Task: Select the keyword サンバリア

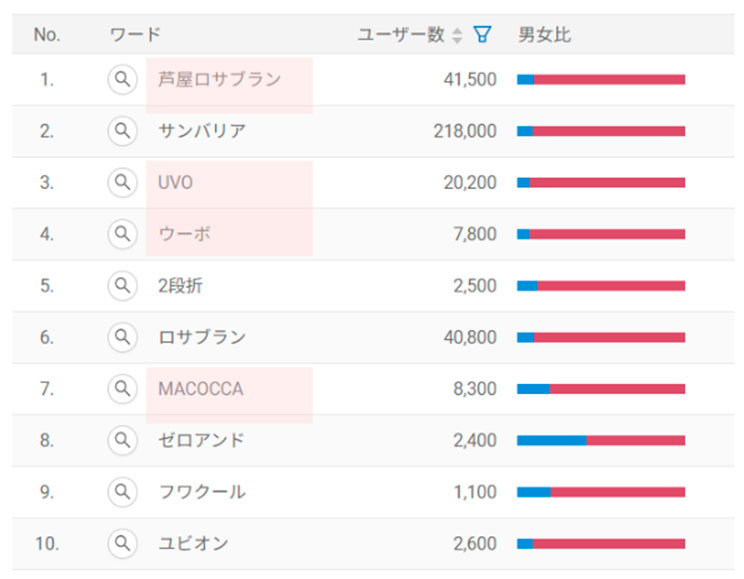Action: click(x=202, y=131)
